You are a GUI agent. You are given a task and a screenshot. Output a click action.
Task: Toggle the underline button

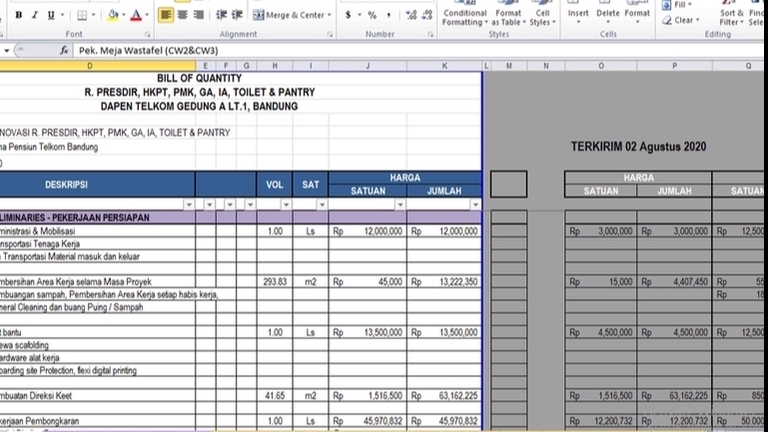48,15
